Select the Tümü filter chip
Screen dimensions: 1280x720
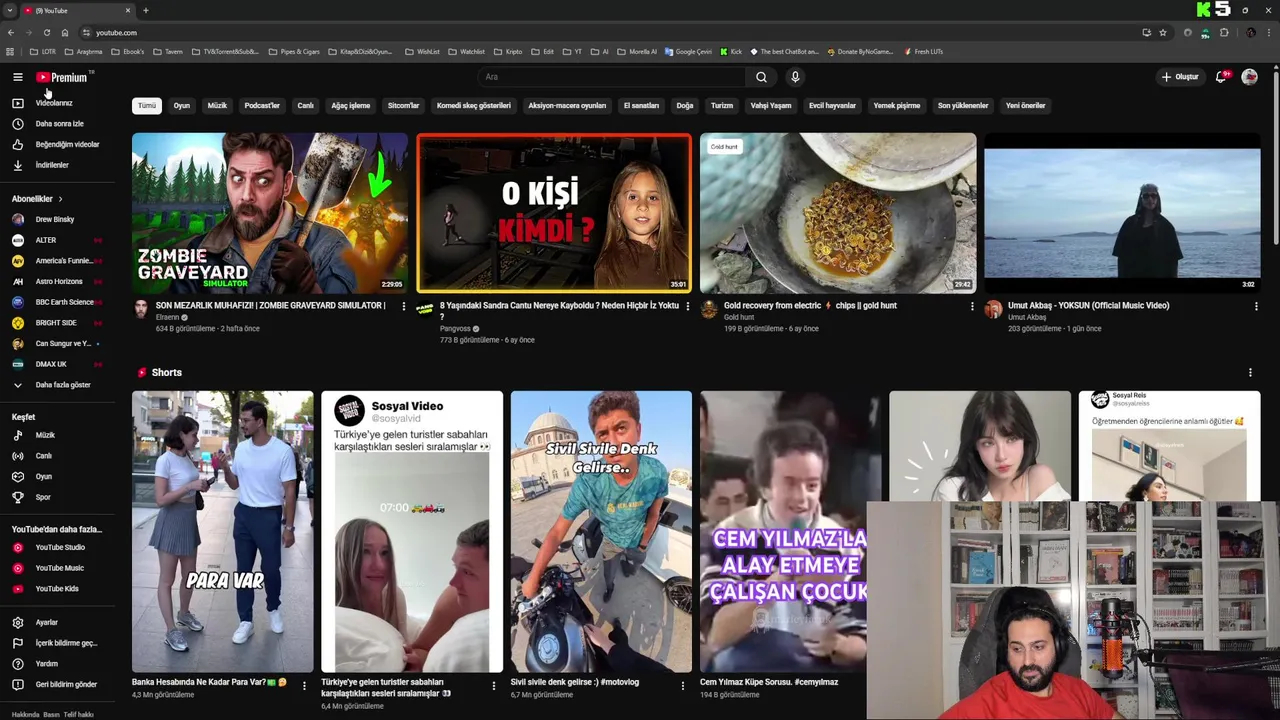click(x=147, y=105)
